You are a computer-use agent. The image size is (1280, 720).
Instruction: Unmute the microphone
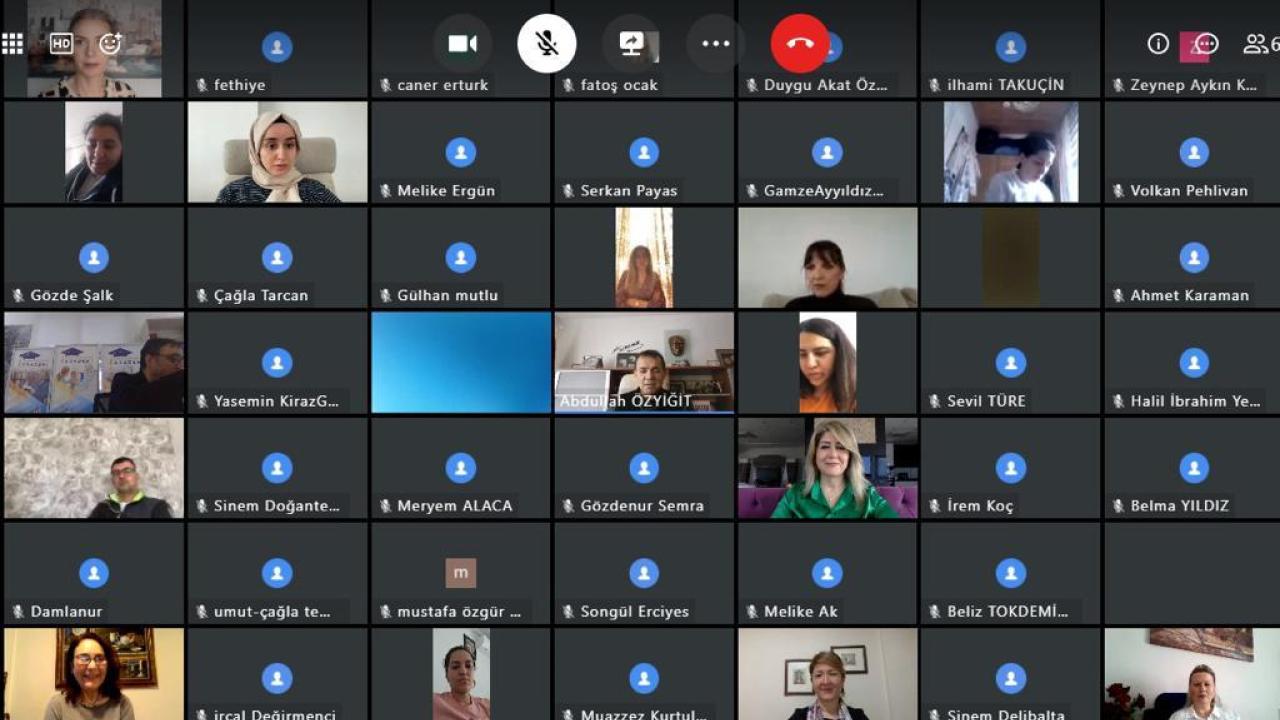[x=546, y=43]
